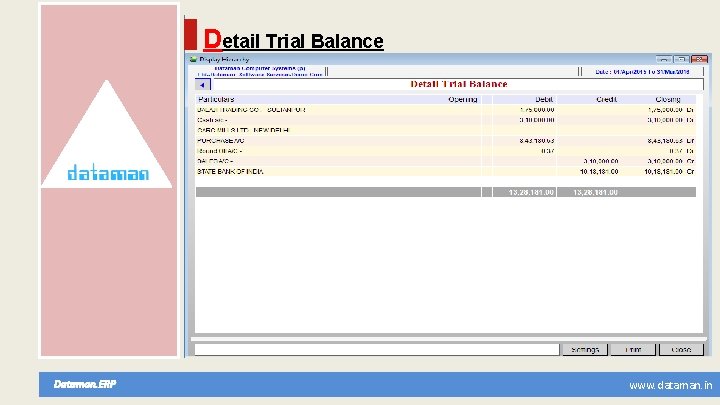Minimize the Display Hierarchy window
The width and height of the screenshot is (720, 405).
pos(664,59)
